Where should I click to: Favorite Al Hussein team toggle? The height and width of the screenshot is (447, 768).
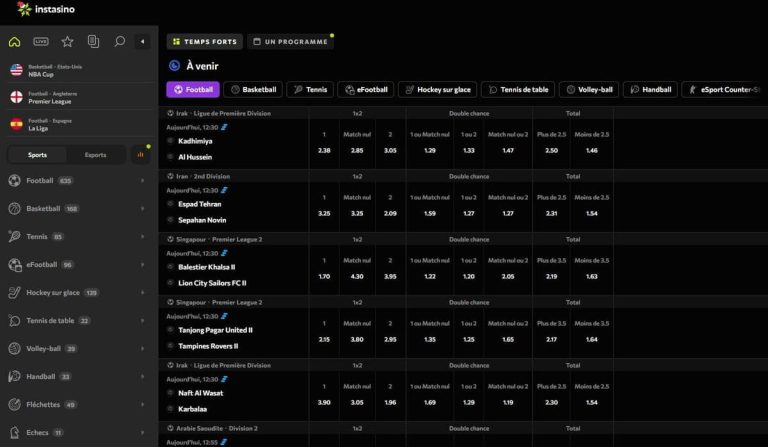pos(170,157)
